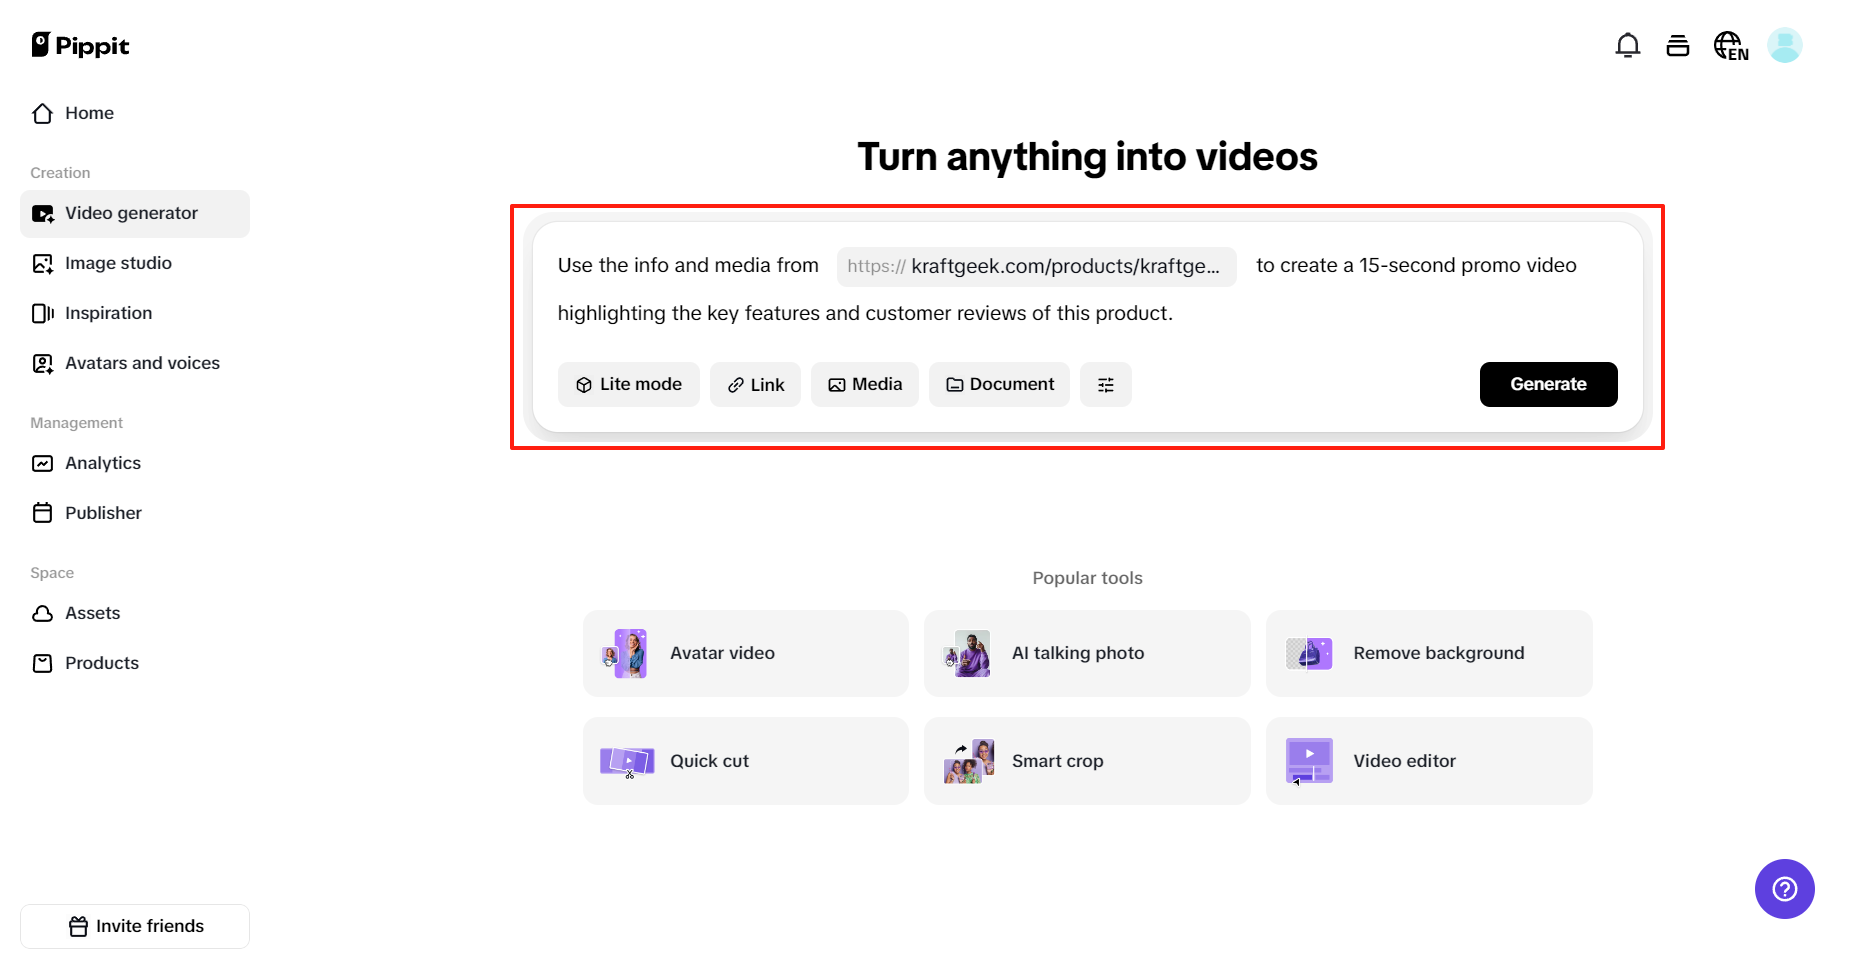The height and width of the screenshot is (969, 1865).
Task: Open the generation settings sliders panel
Action: 1105,384
